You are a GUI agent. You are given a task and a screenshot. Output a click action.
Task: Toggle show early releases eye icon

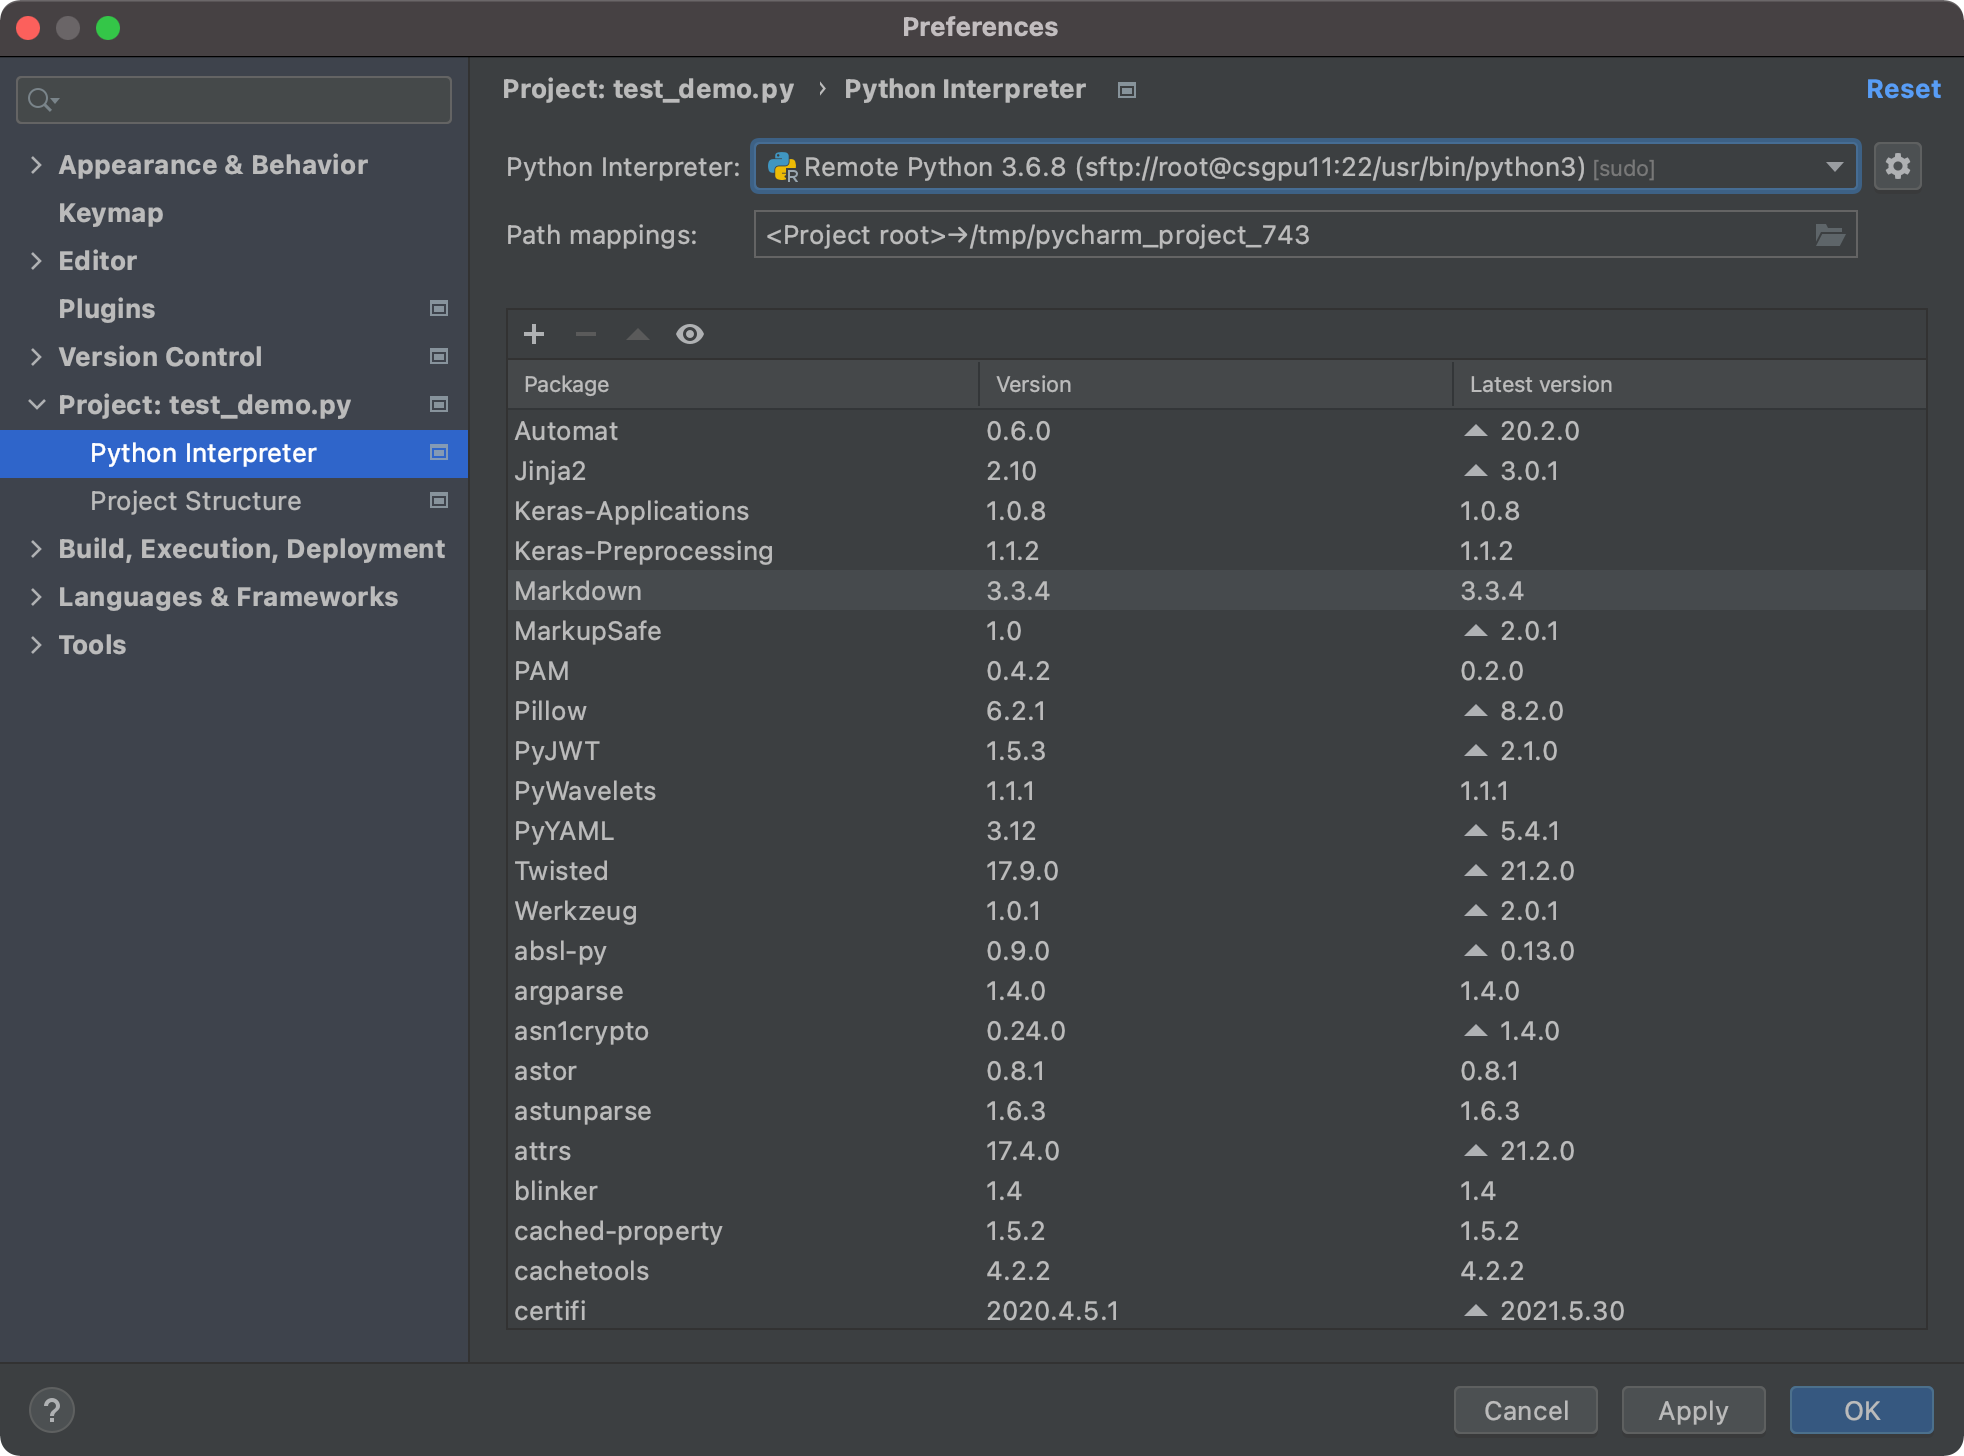690,334
